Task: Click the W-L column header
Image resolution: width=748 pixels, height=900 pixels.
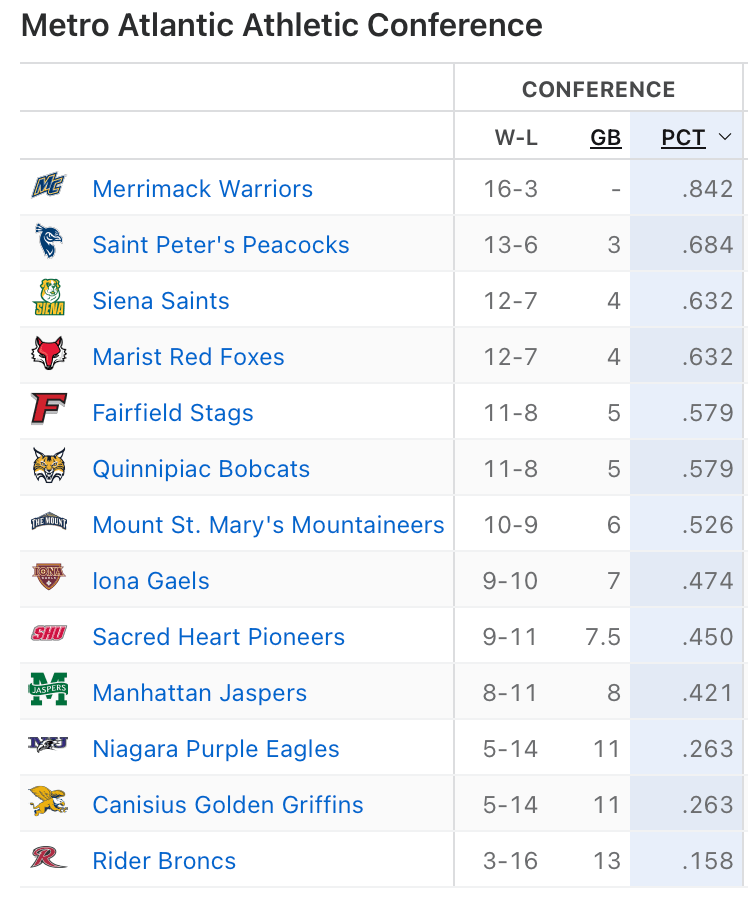Action: coord(516,138)
